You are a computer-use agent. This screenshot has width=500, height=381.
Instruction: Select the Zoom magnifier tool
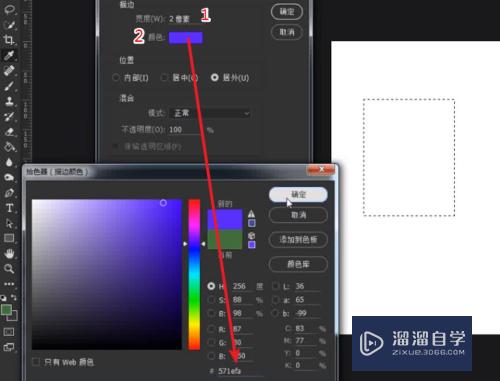pyautogui.click(x=9, y=269)
